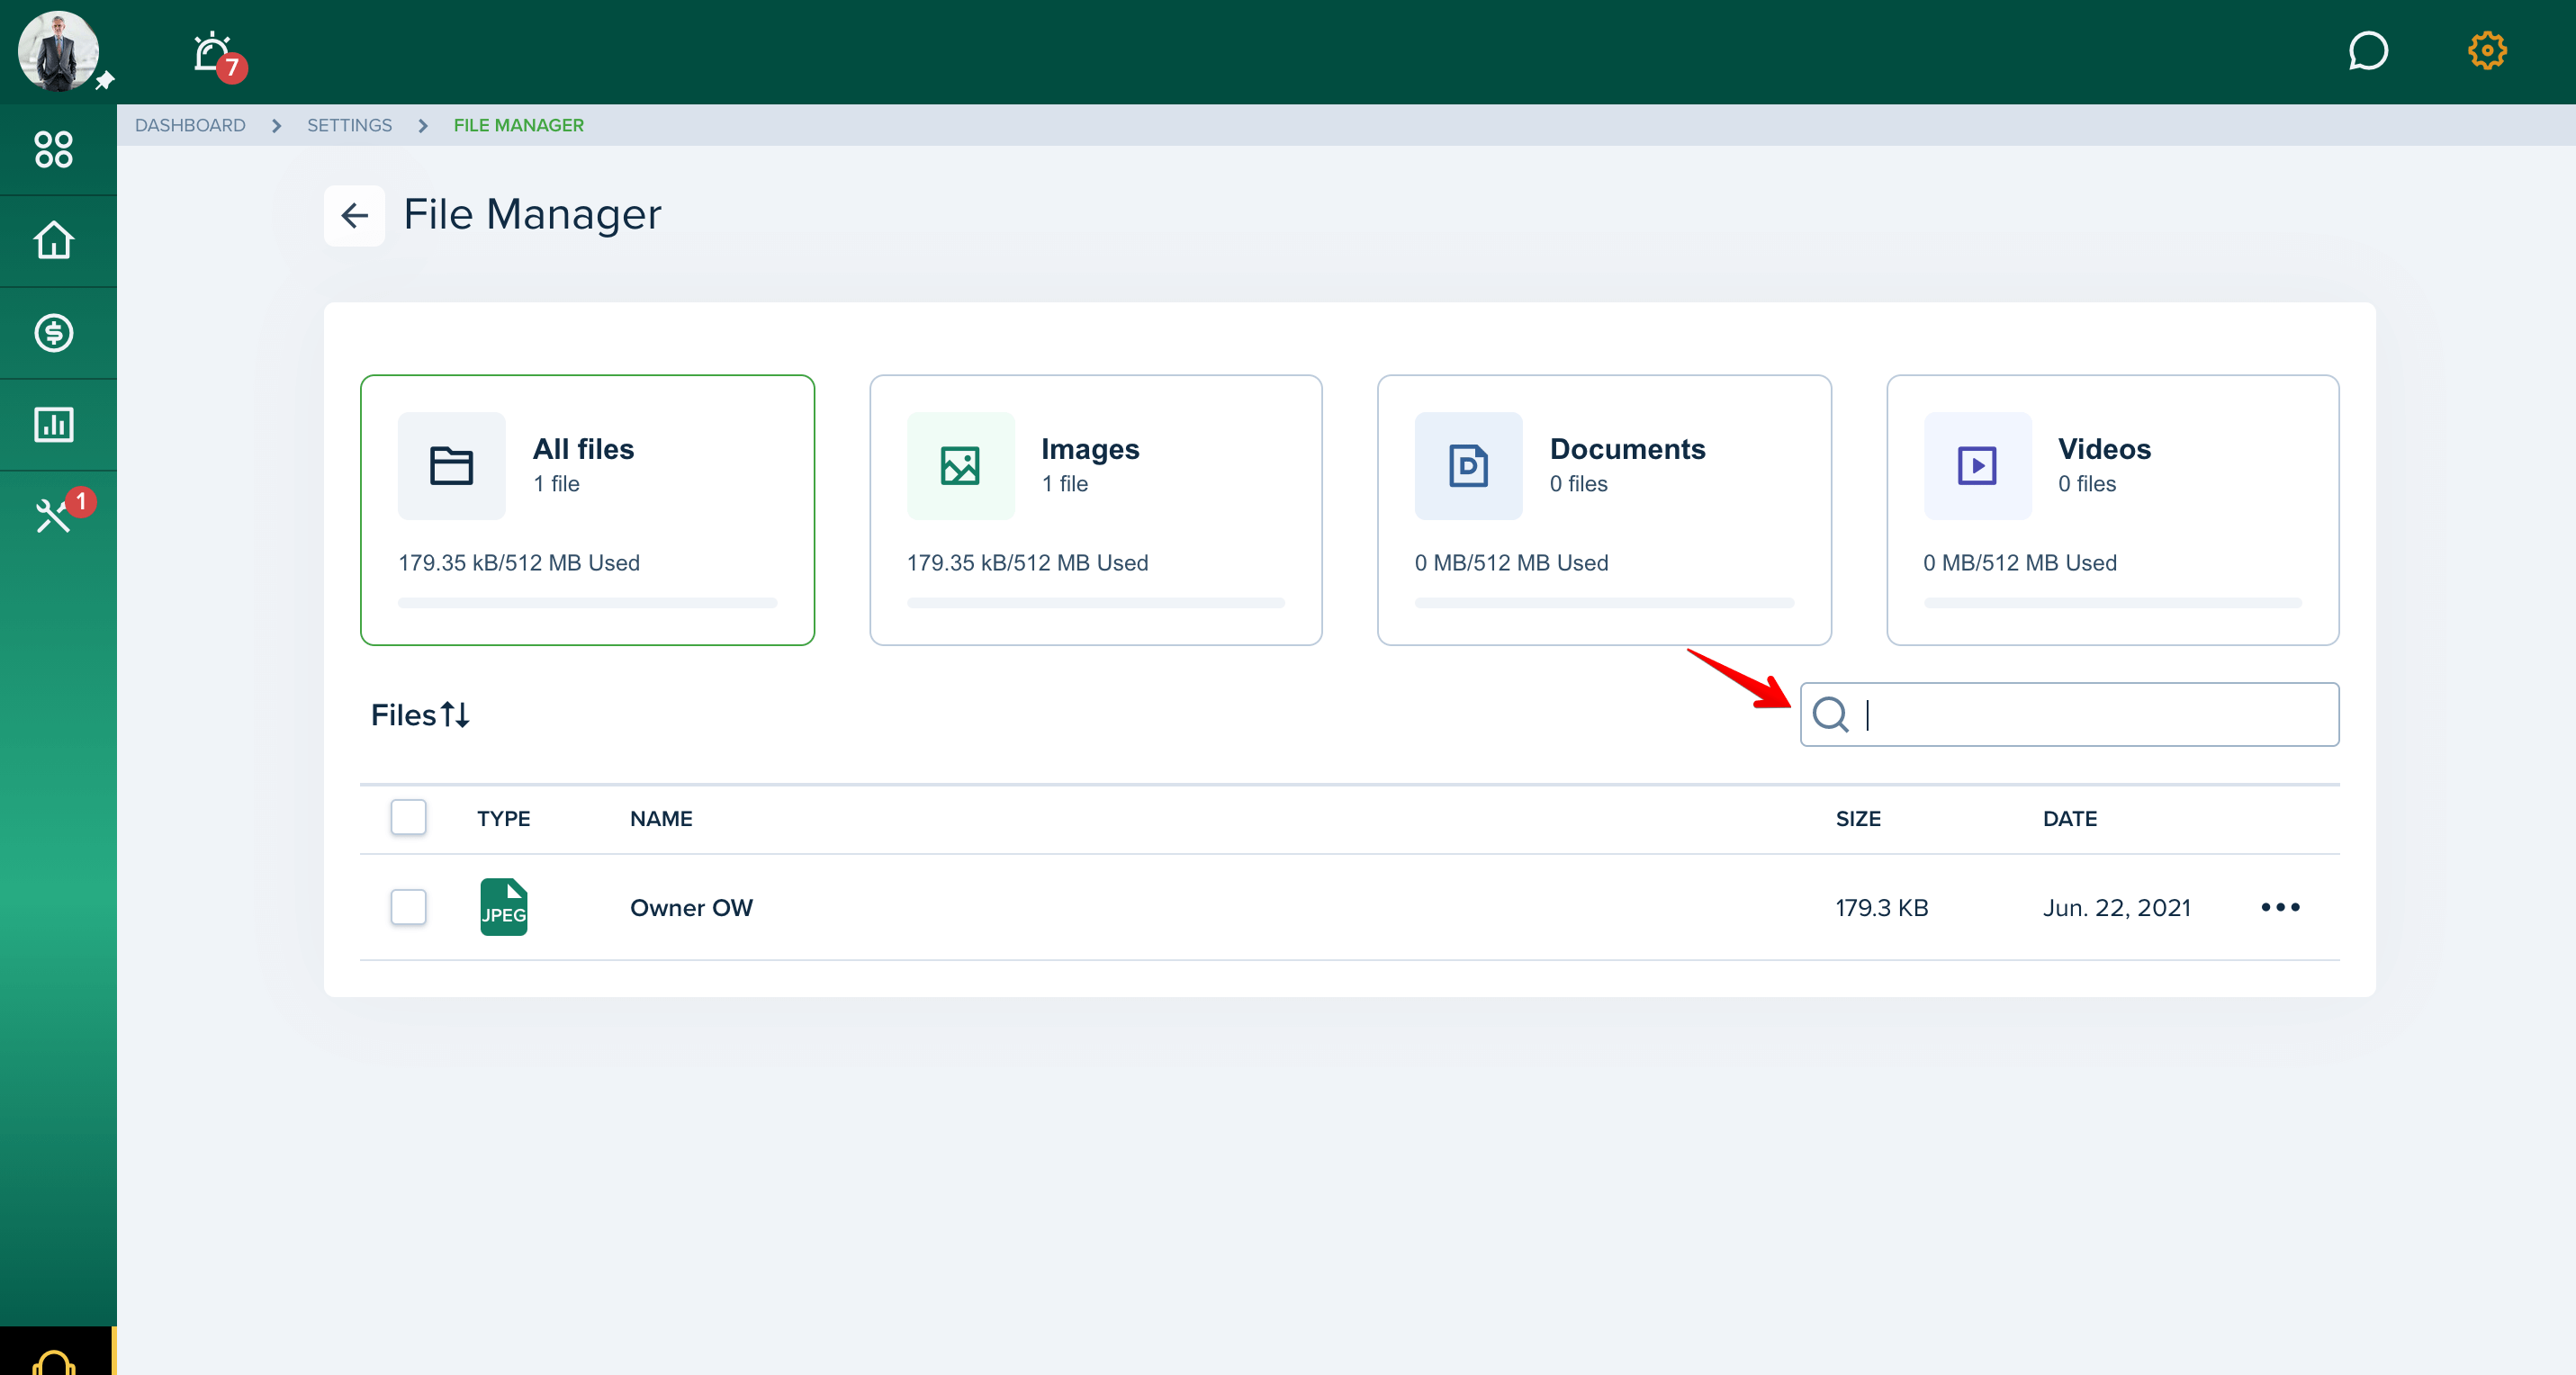Click the All files storage usage bar
Image resolution: width=2576 pixels, height=1375 pixels.
point(587,603)
